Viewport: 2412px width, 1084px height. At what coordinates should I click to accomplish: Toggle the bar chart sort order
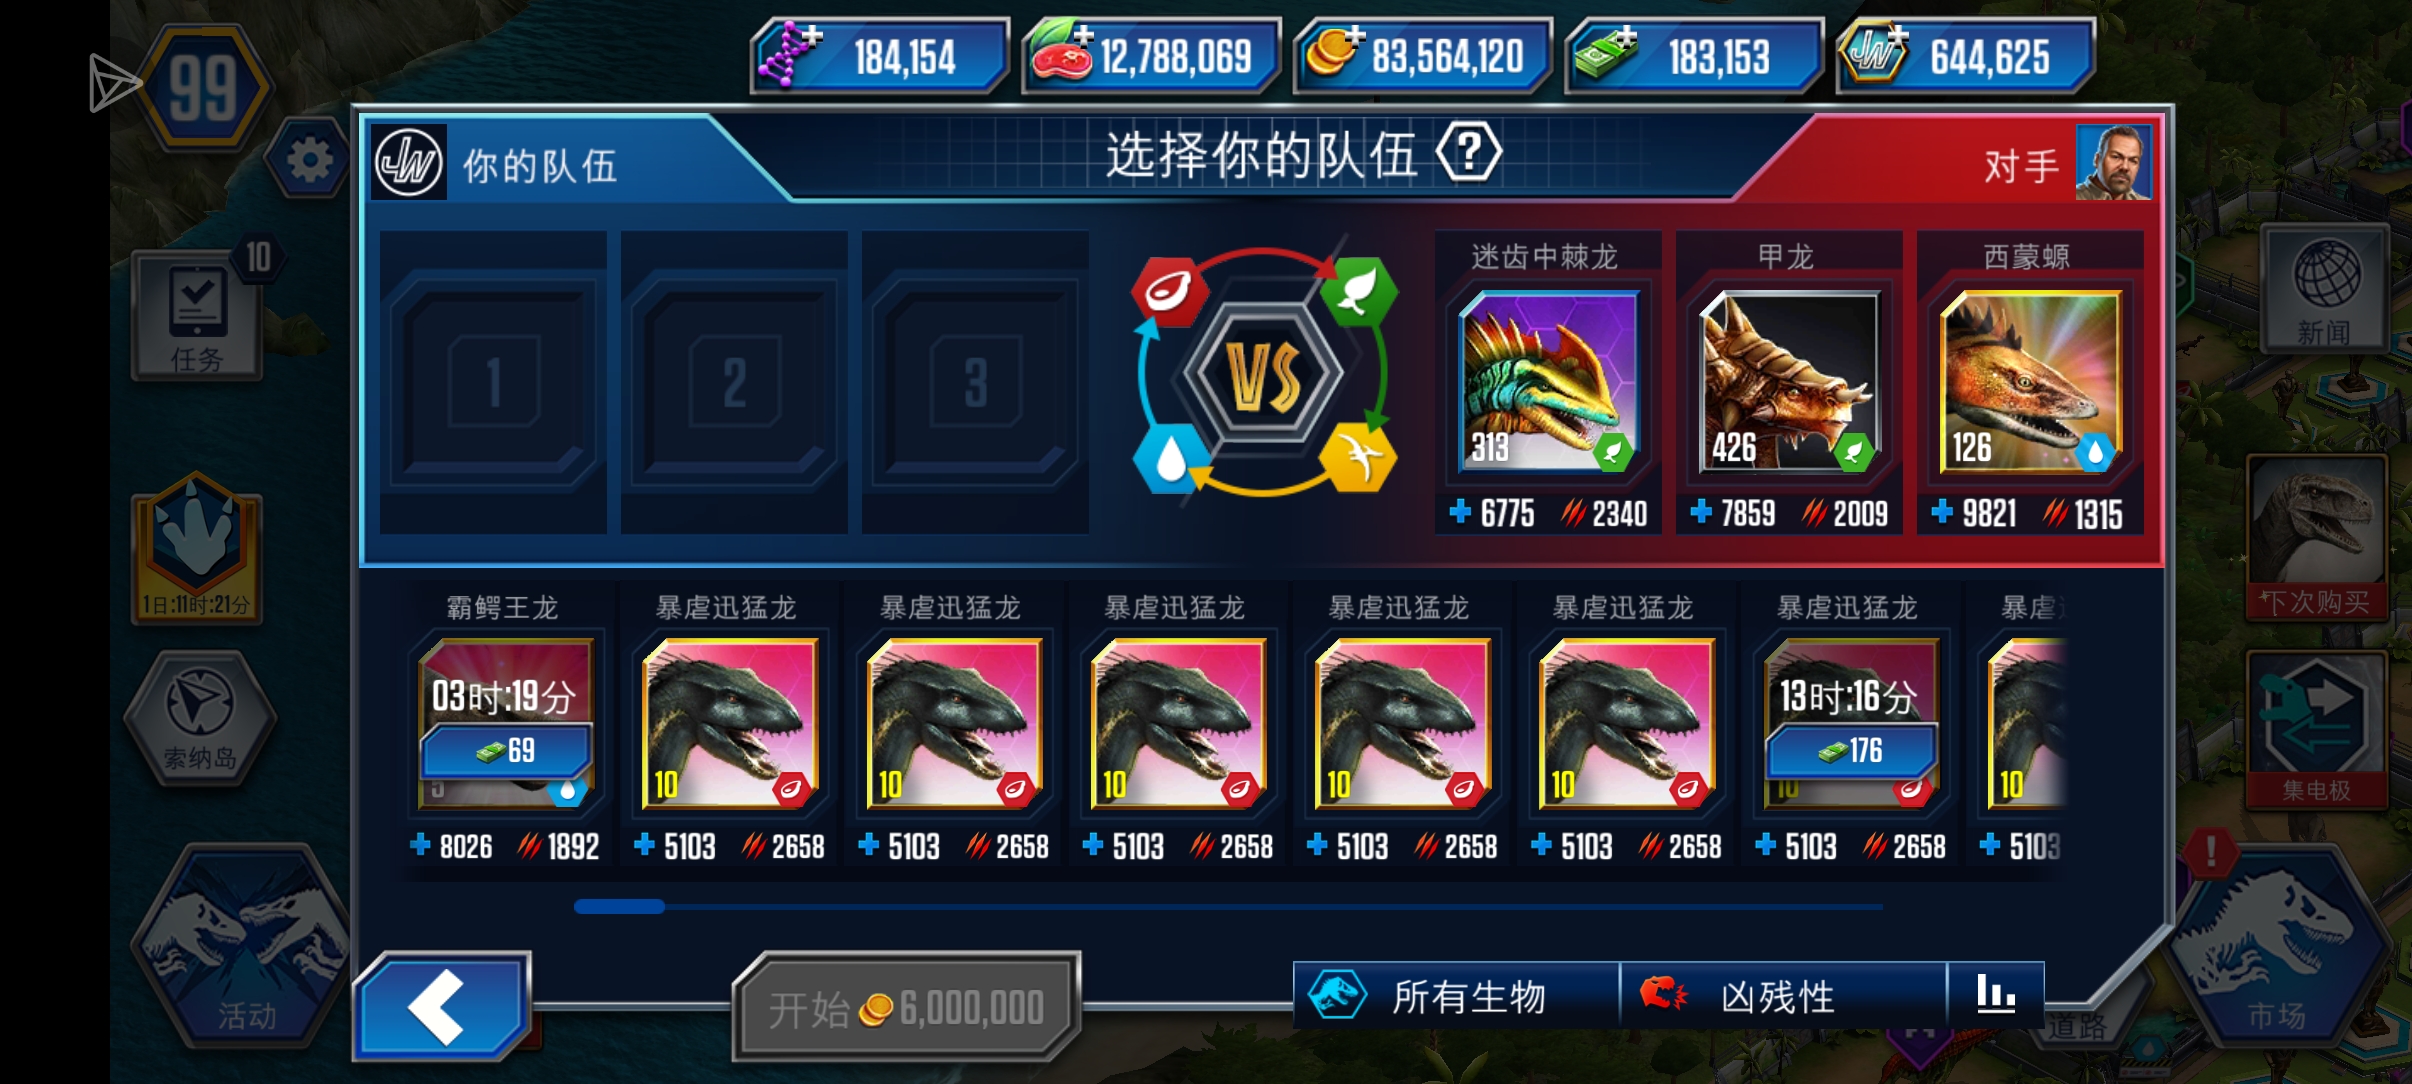[x=1996, y=995]
